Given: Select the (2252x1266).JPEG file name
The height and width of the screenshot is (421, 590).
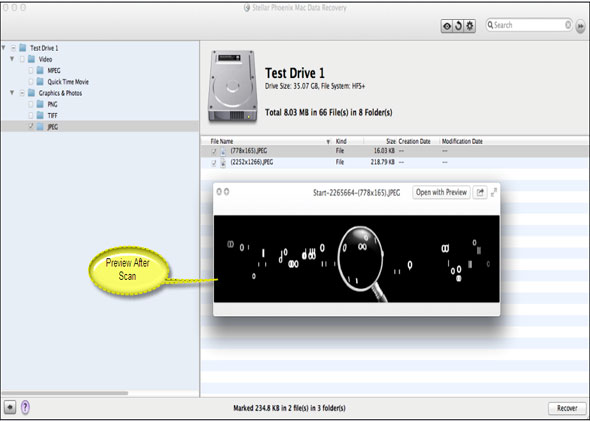Looking at the screenshot, I should click(251, 163).
